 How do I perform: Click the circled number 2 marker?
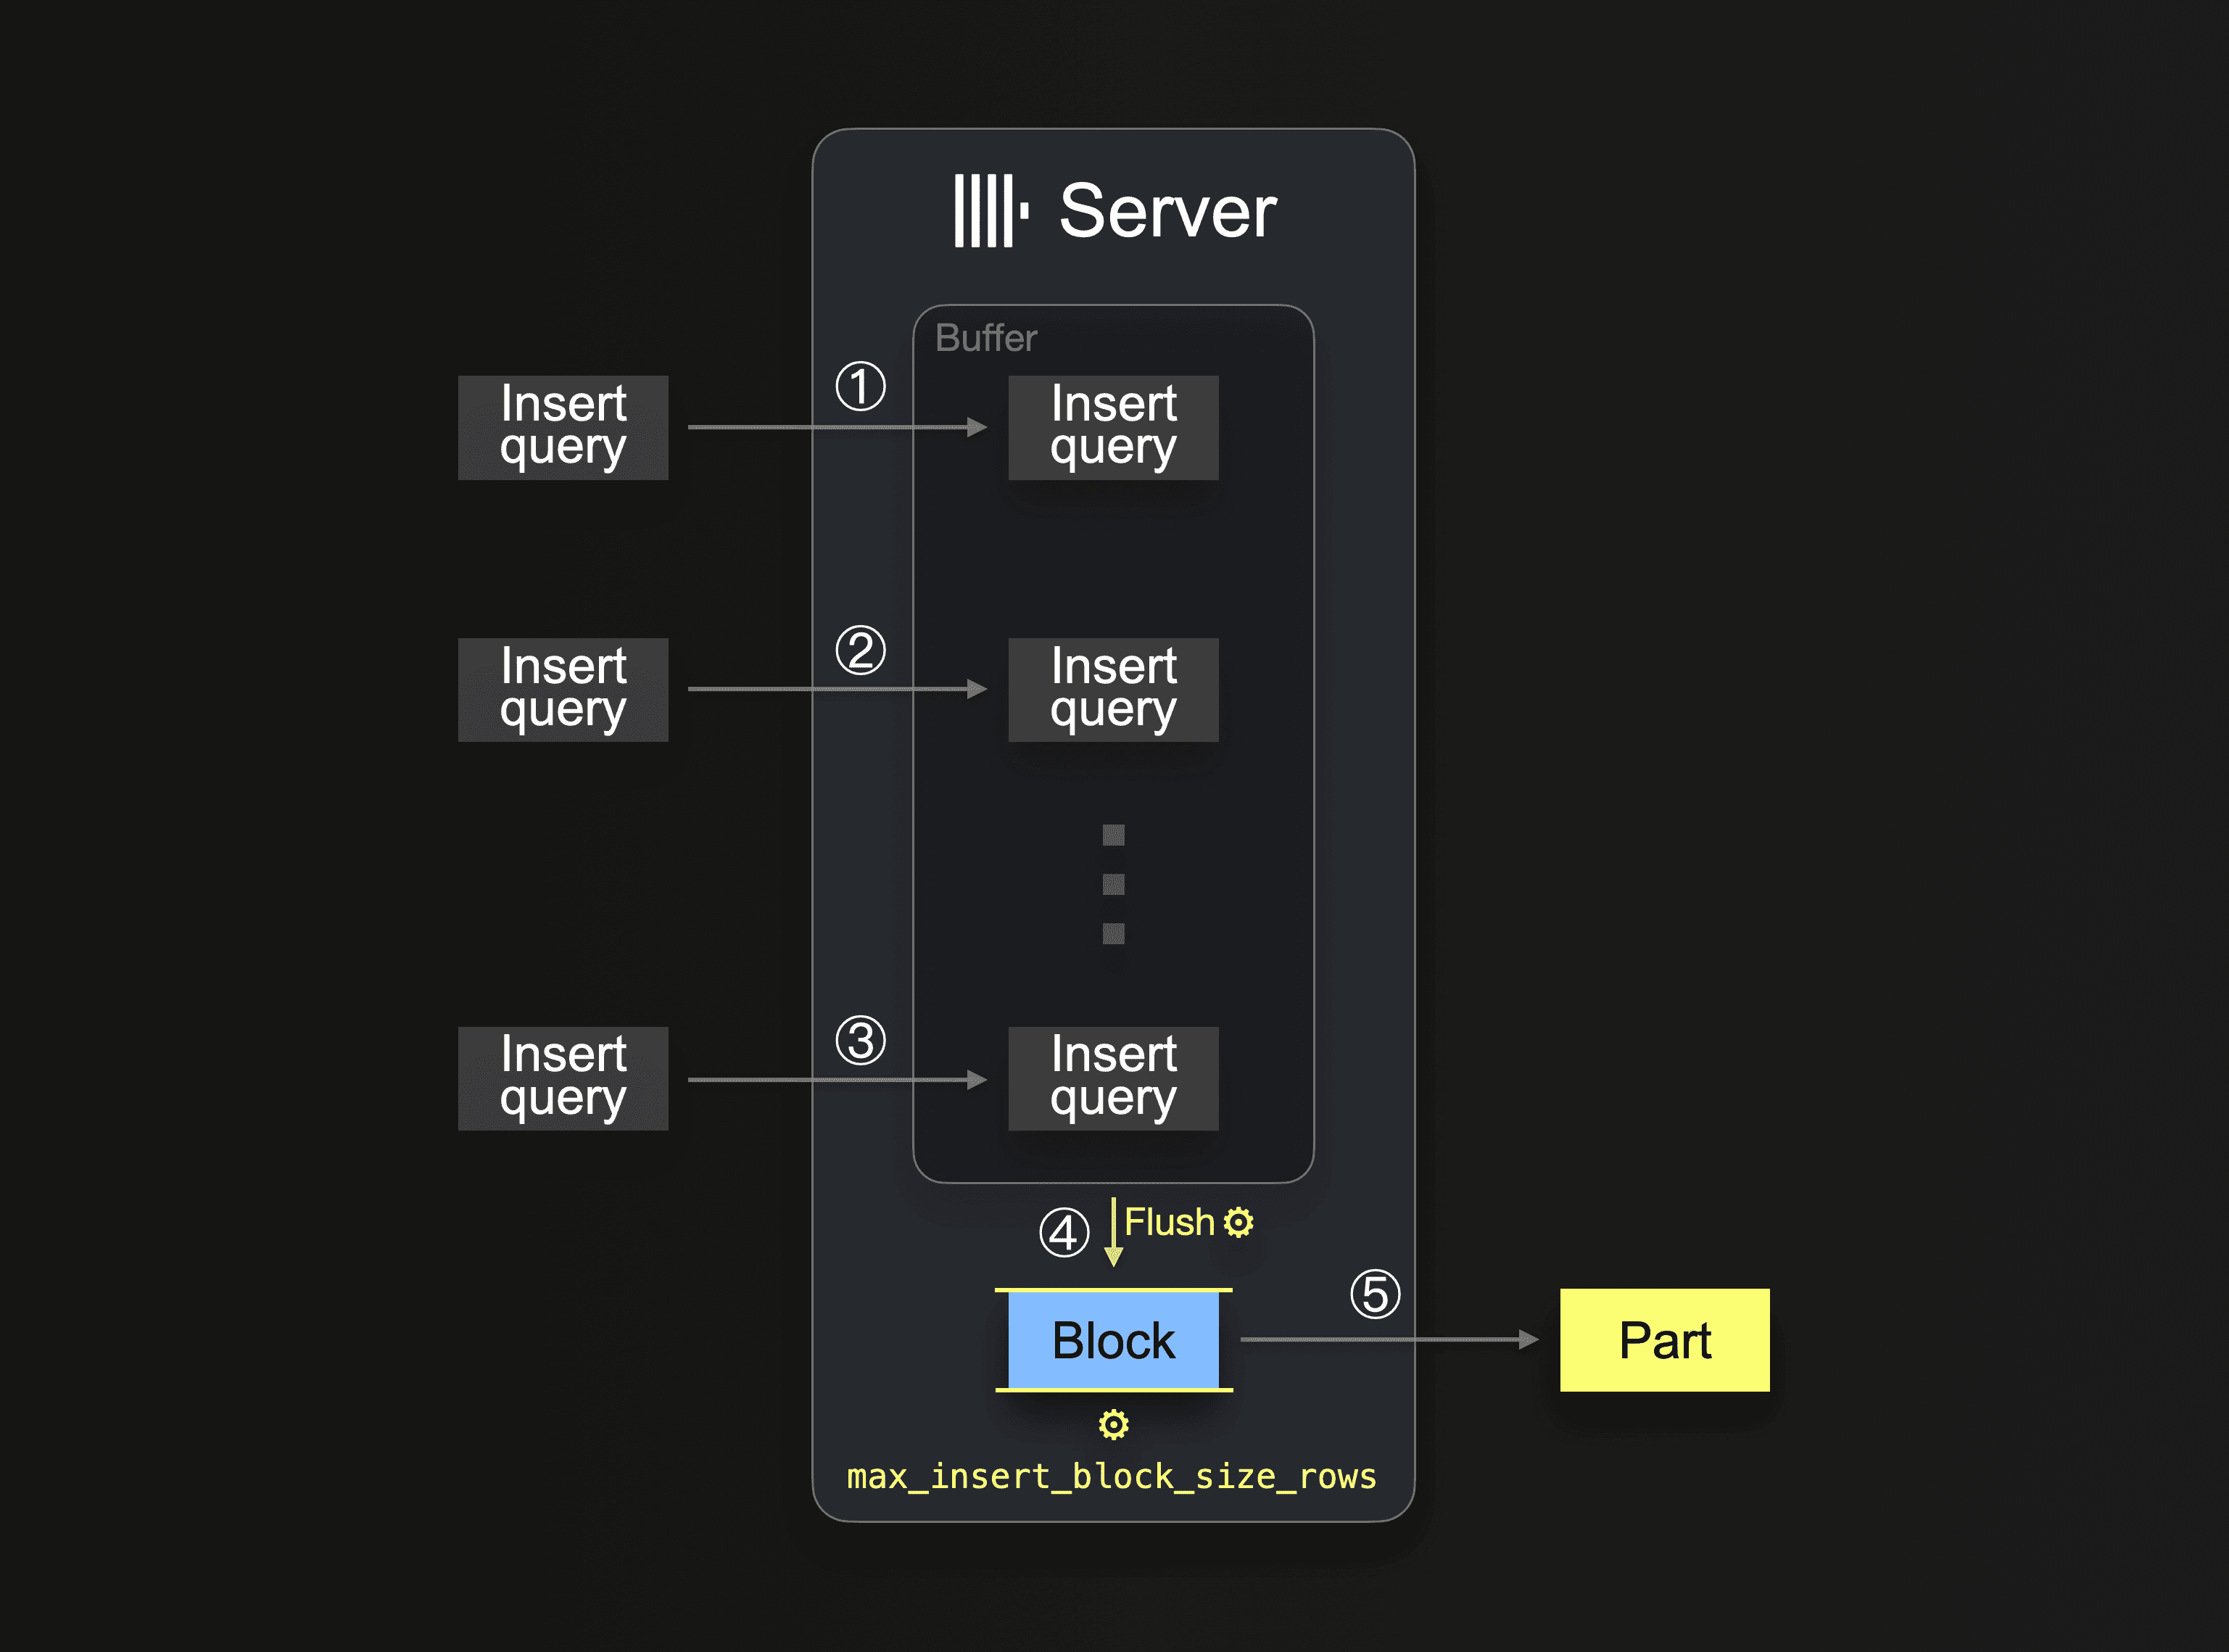[x=860, y=651]
